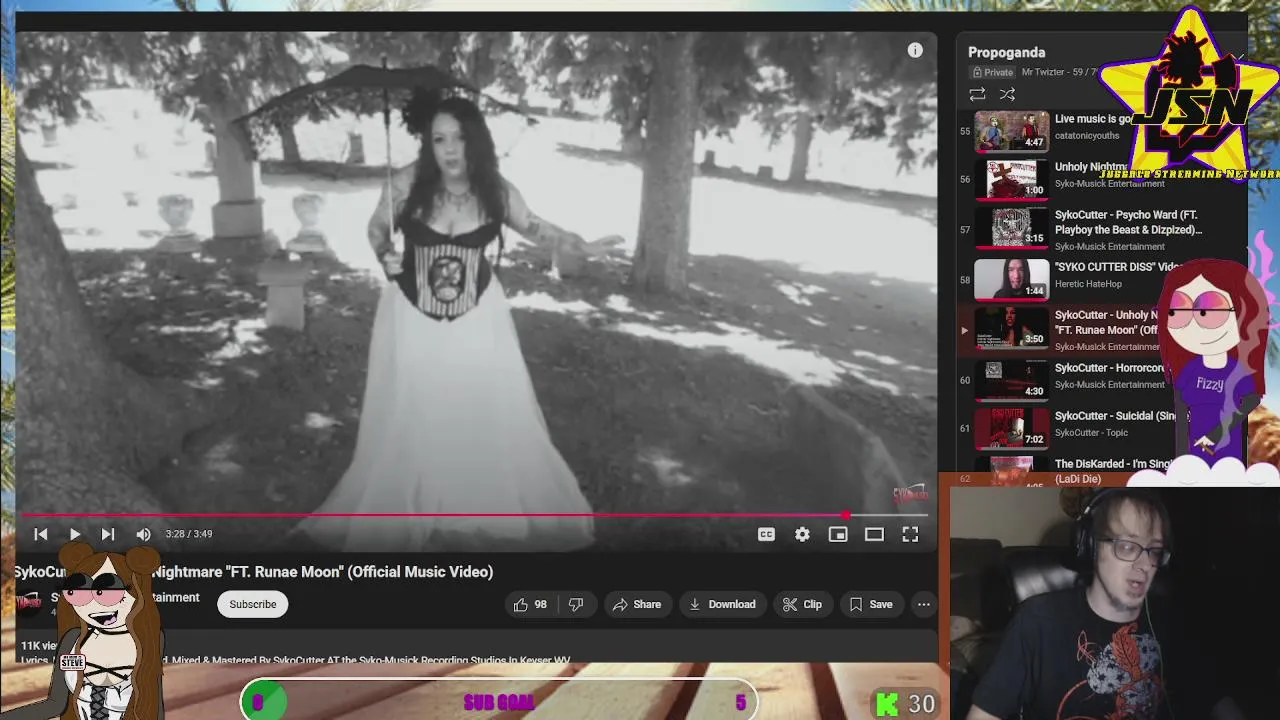Open the video info card icon

[915, 50]
